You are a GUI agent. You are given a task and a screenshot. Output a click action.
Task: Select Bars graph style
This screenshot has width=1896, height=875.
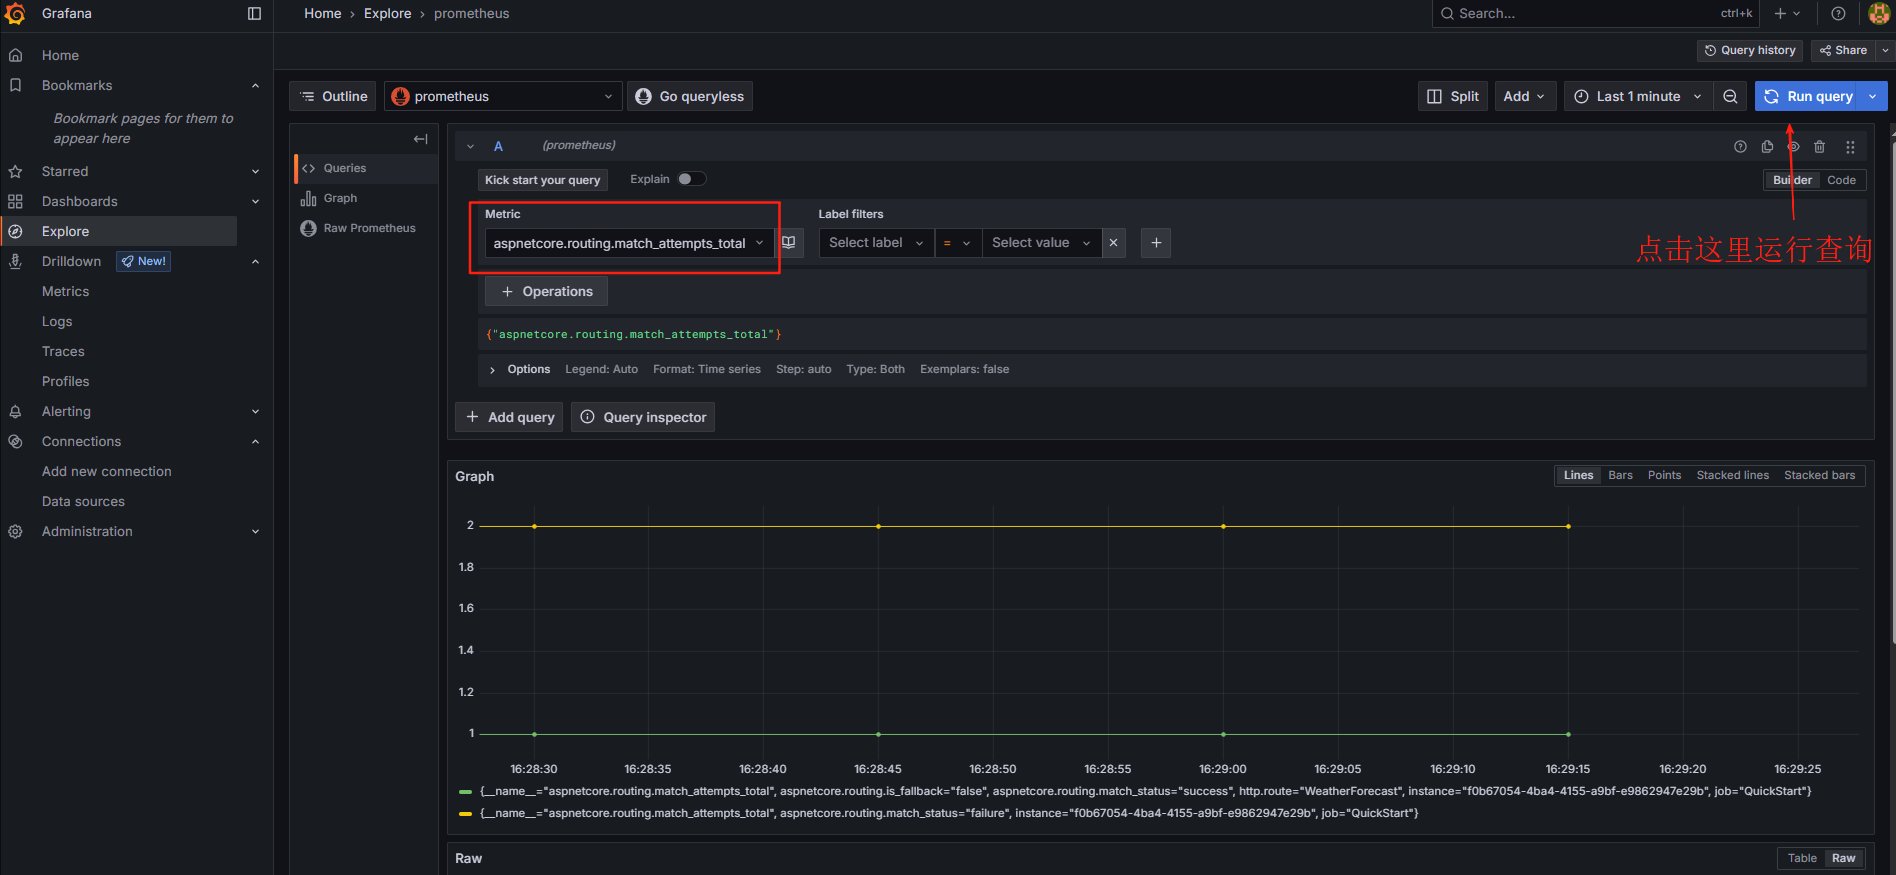[1620, 475]
